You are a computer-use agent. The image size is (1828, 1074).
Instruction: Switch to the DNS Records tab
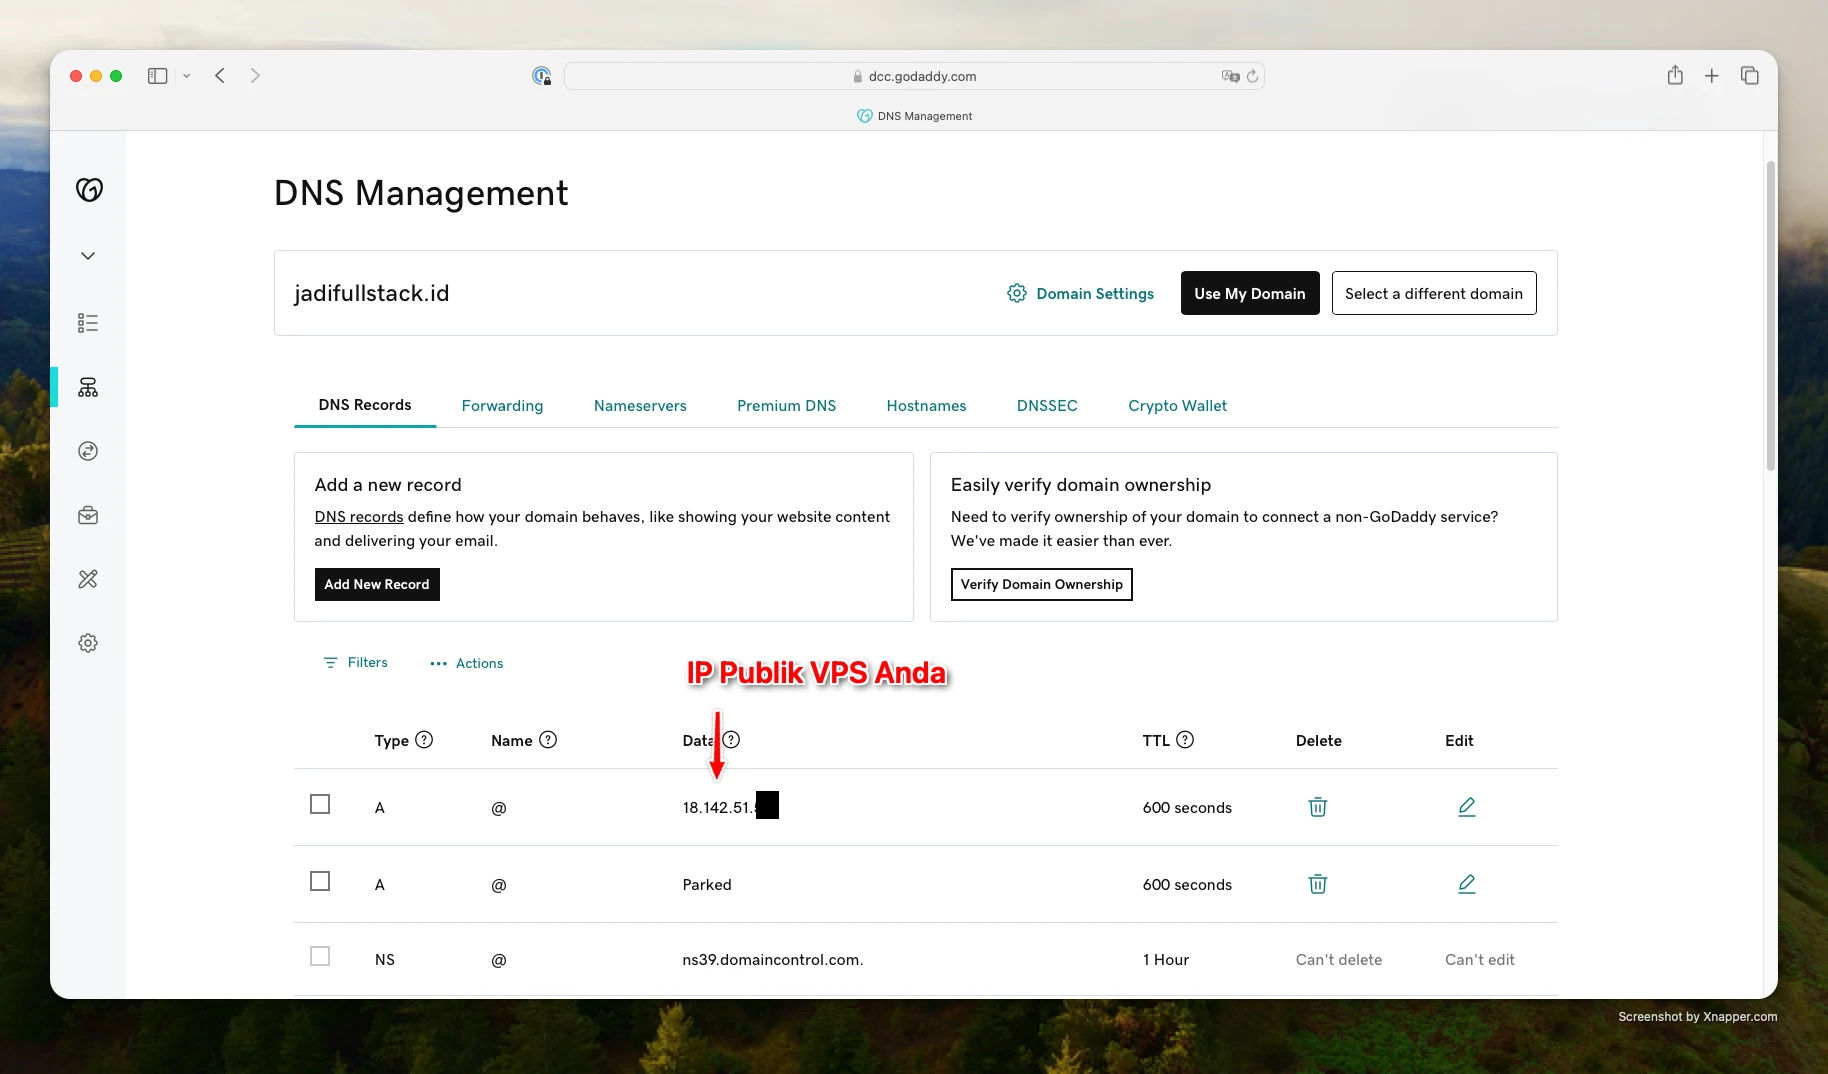click(365, 405)
